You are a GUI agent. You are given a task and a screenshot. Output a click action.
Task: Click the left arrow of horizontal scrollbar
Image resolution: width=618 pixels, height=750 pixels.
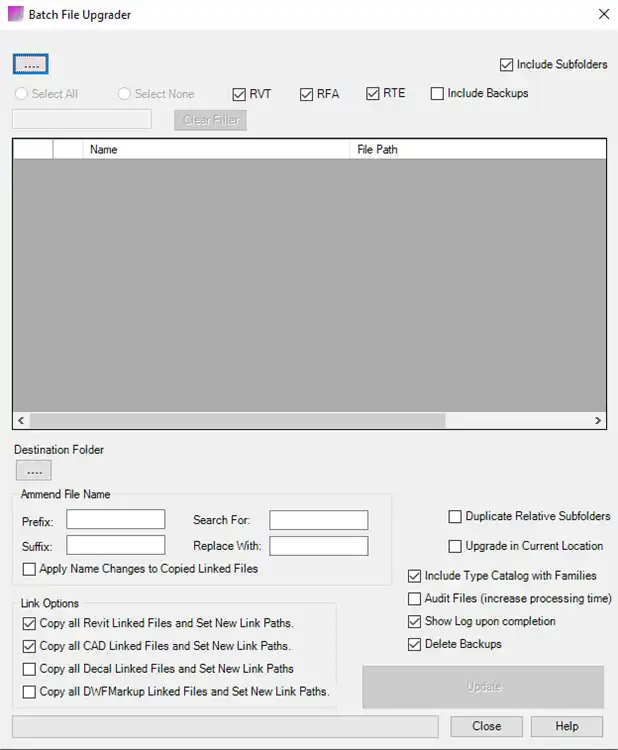click(21, 420)
